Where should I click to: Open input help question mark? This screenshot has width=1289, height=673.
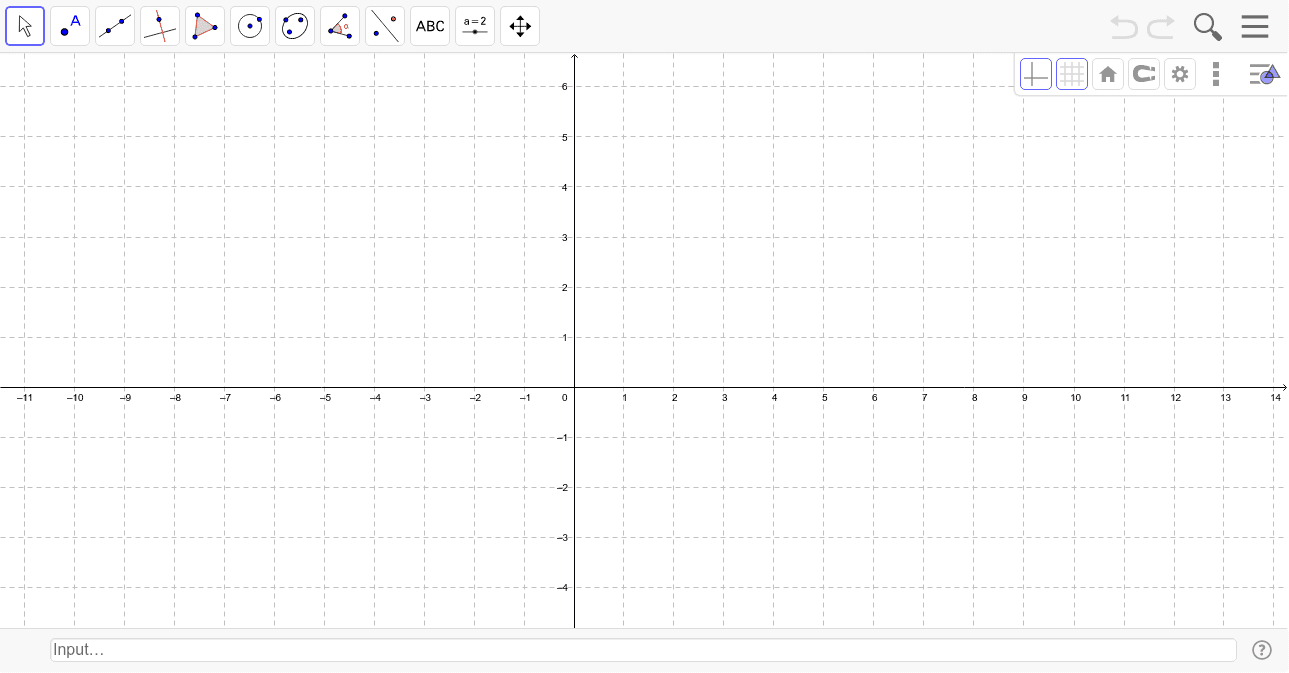(1262, 650)
